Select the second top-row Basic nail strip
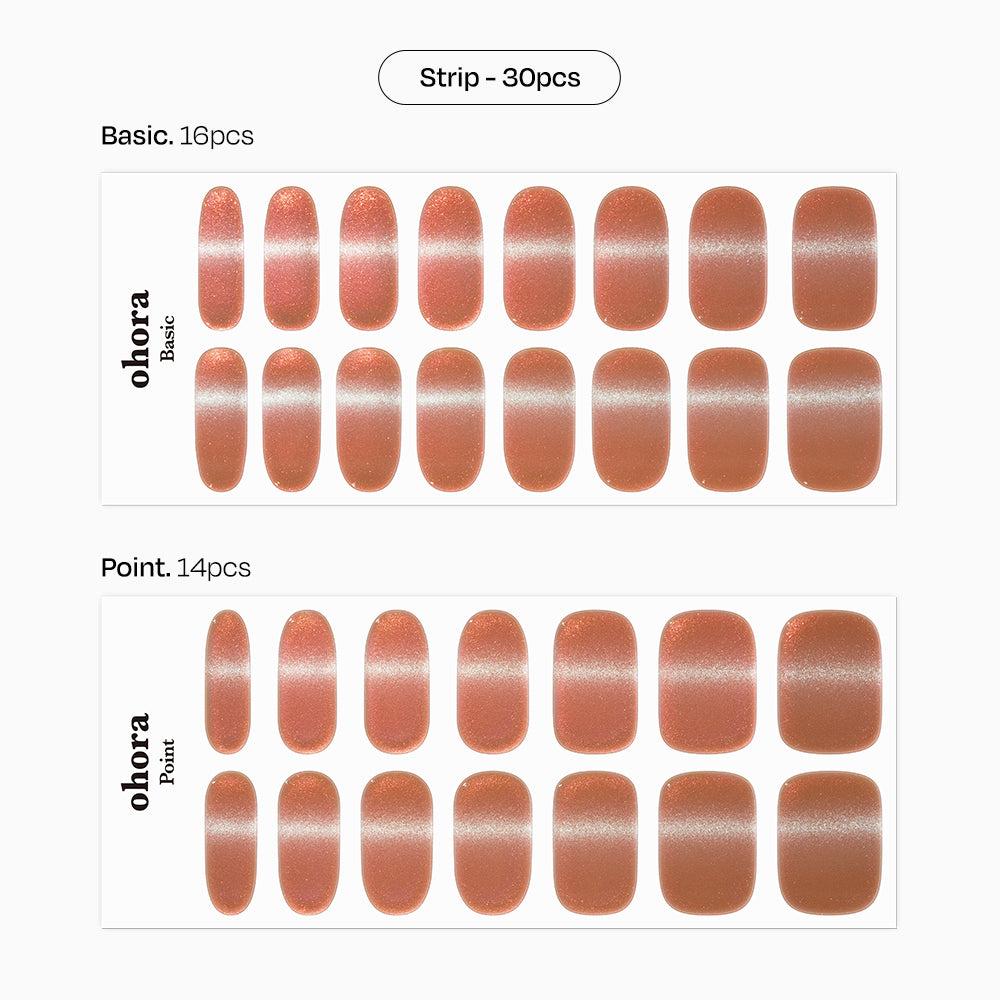The image size is (1000, 1000). (x=291, y=258)
